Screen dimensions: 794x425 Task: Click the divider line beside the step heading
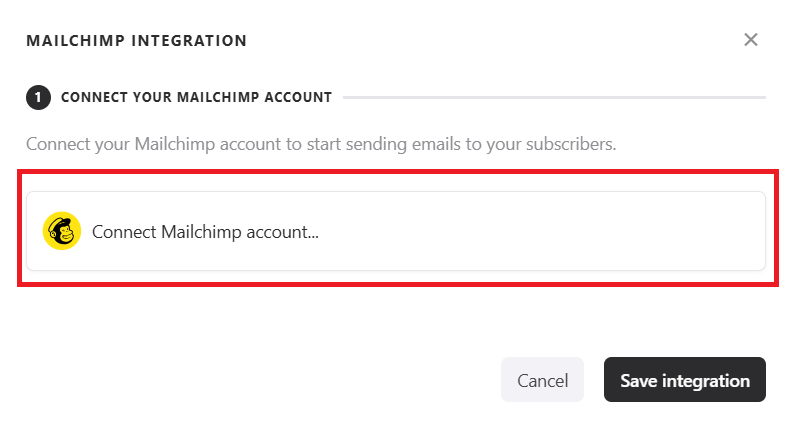(x=554, y=98)
